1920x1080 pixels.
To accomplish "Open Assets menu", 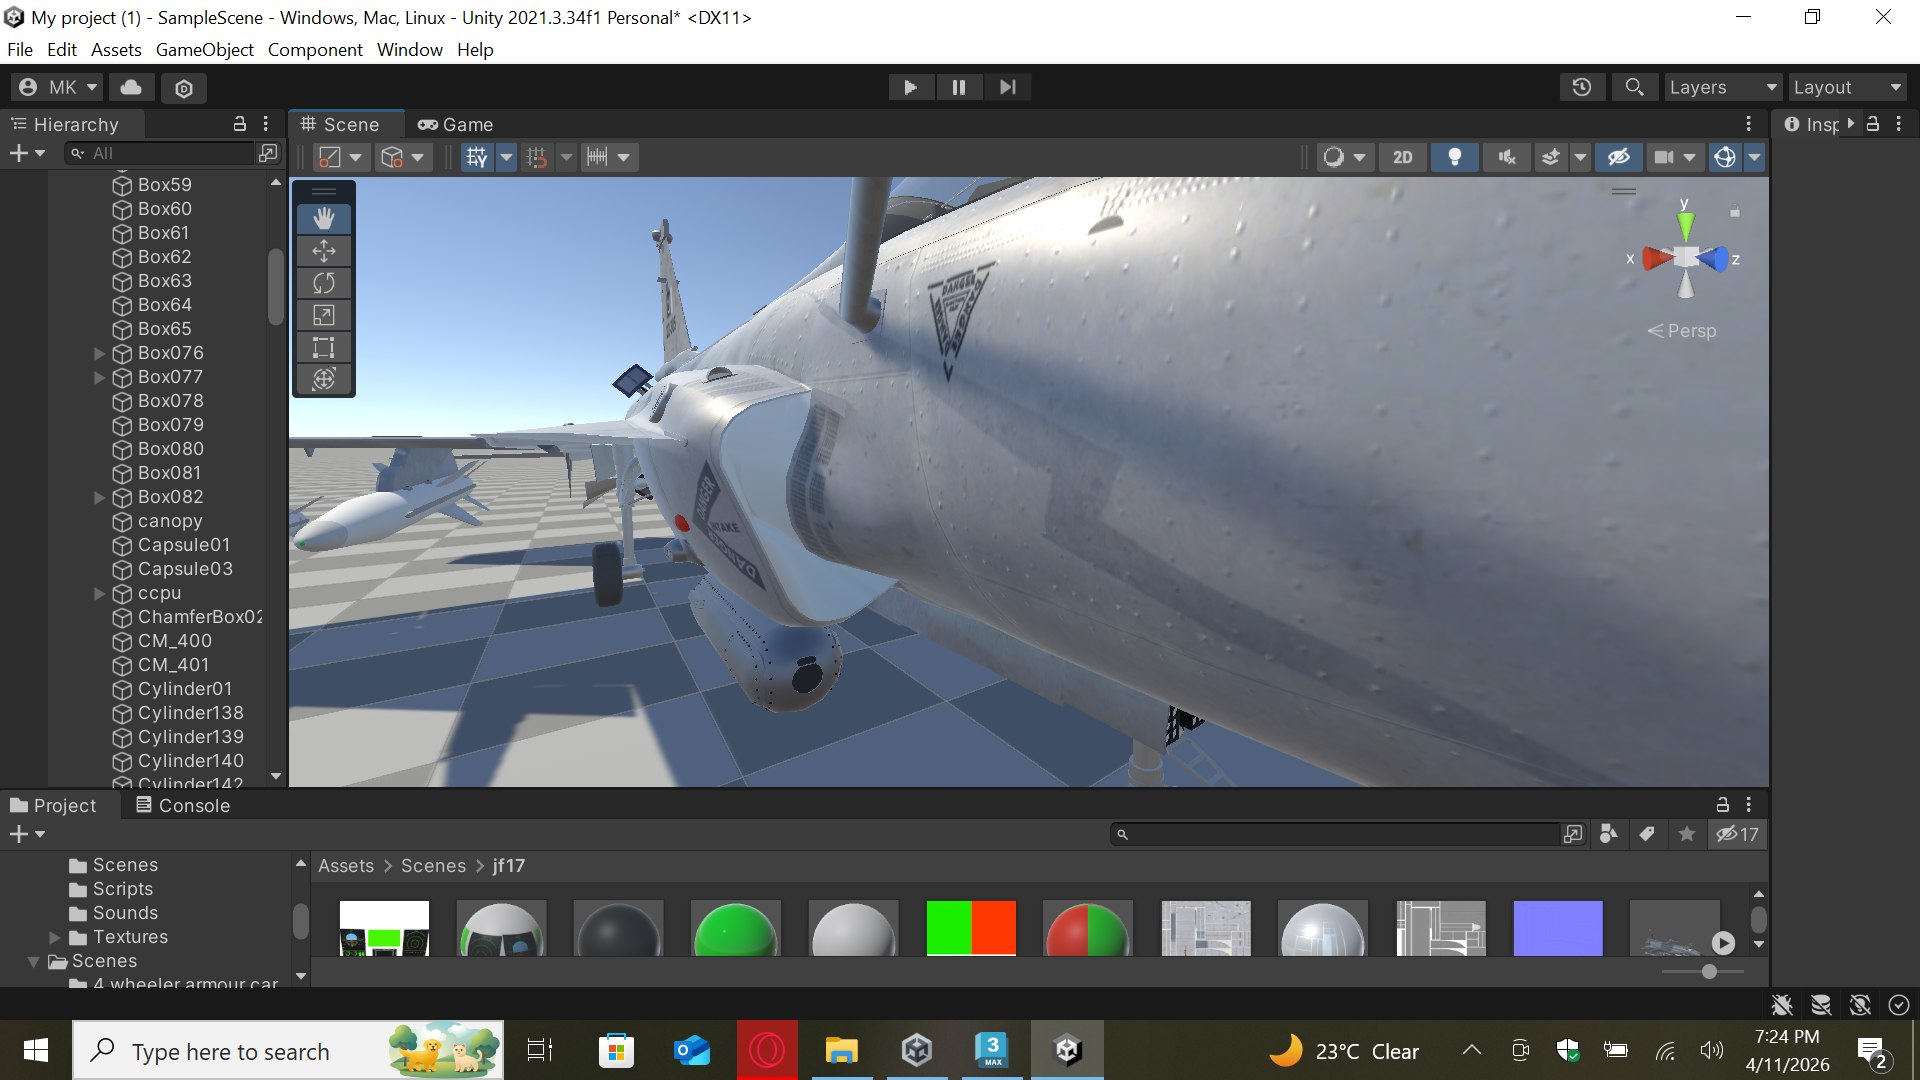I will [116, 50].
